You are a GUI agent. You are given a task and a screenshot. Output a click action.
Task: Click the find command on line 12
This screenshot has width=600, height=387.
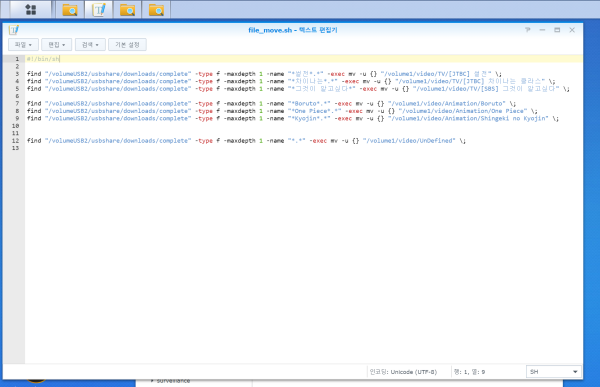[34, 141]
